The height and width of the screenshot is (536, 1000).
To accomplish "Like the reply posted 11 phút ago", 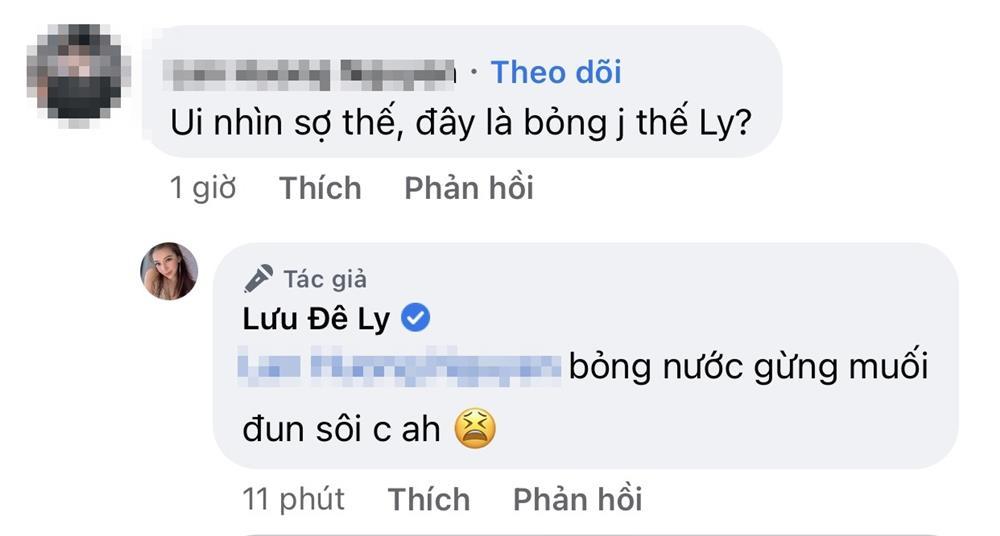I will 428,498.
